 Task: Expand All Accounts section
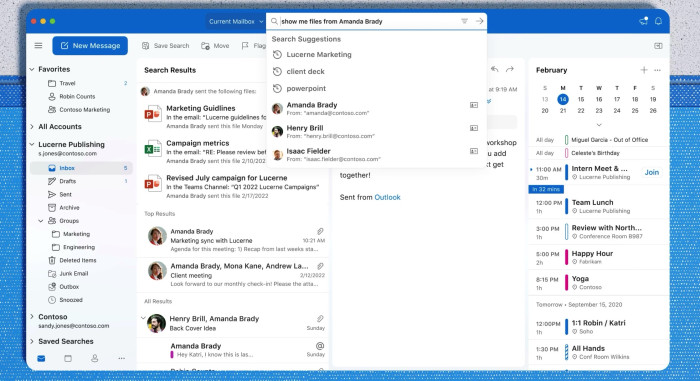coord(32,126)
